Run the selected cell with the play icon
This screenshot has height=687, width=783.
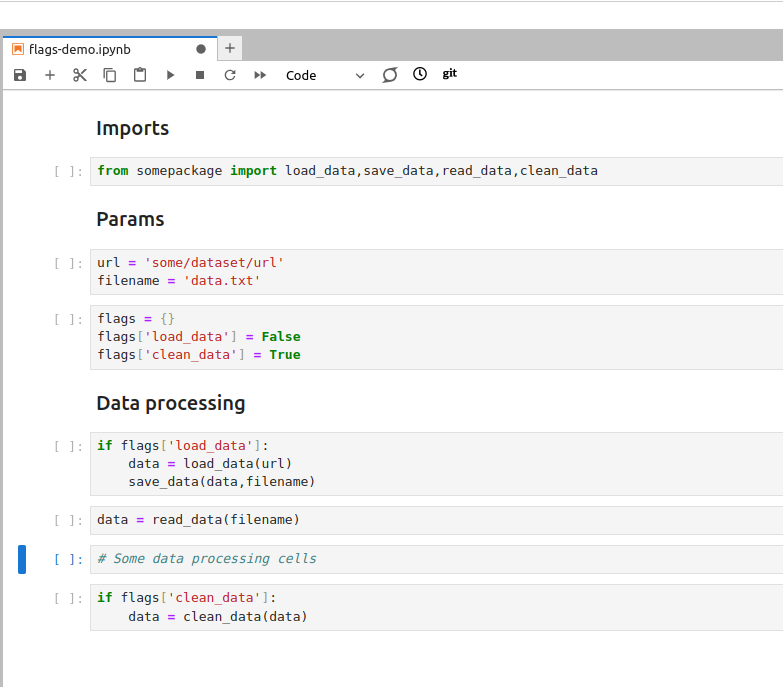point(170,75)
